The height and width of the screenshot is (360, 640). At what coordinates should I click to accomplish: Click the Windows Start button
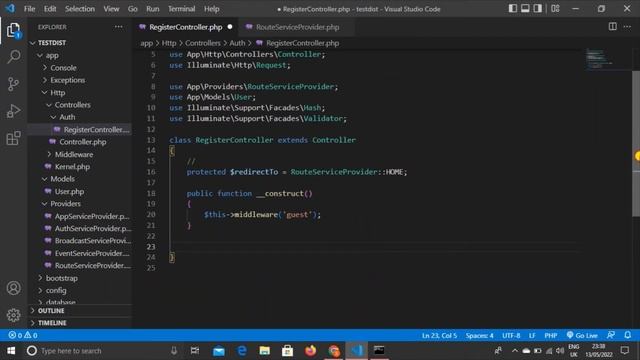[x=11, y=351]
